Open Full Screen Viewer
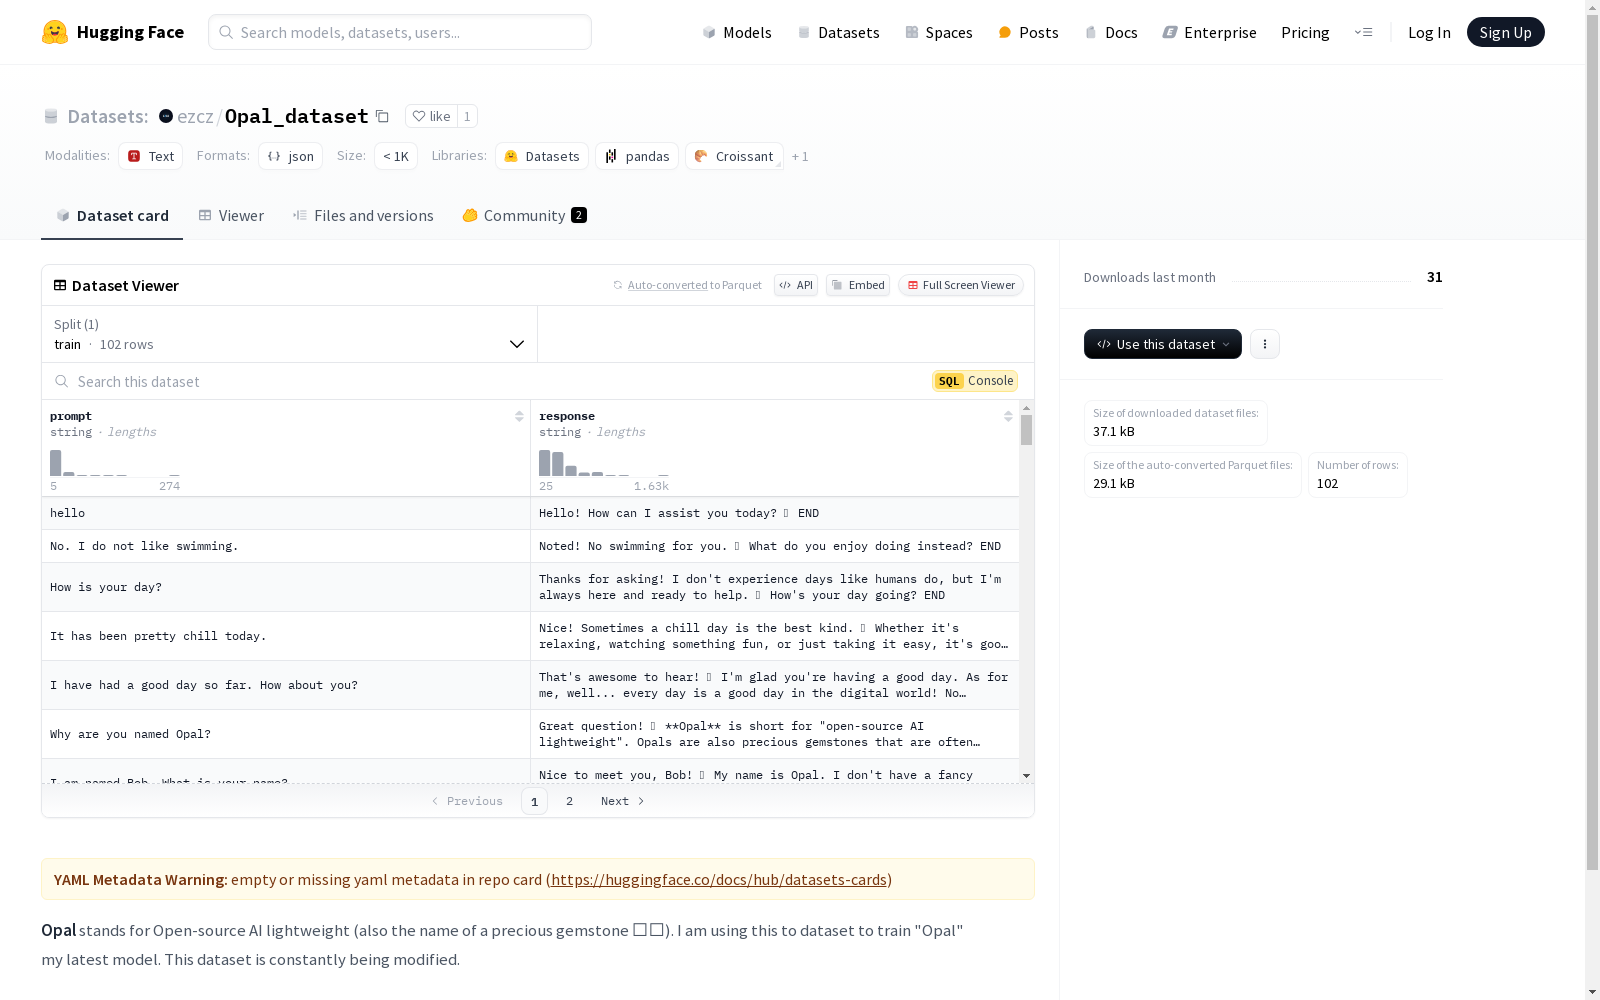The height and width of the screenshot is (1000, 1600). click(x=961, y=285)
